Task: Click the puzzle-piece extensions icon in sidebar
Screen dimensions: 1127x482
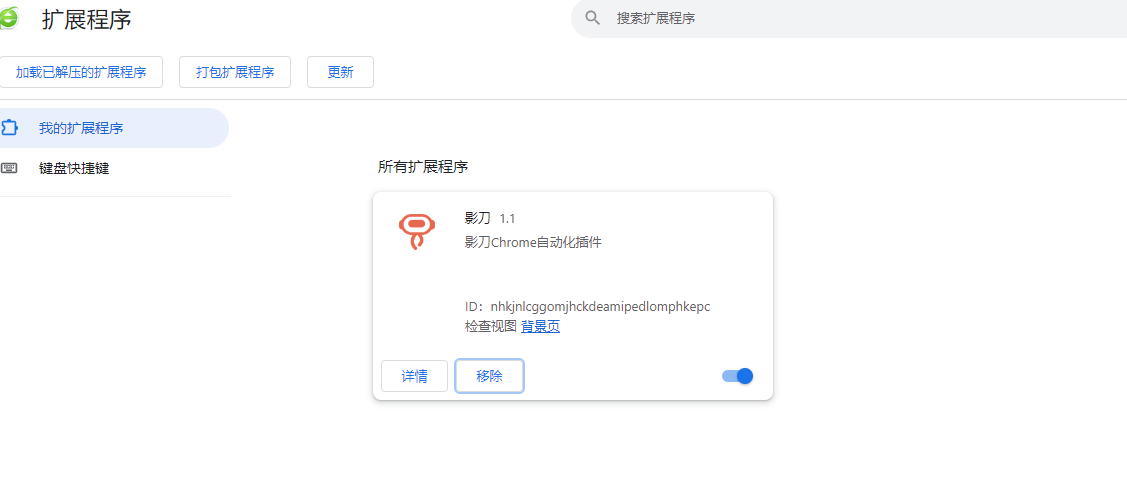Action: coord(9,128)
